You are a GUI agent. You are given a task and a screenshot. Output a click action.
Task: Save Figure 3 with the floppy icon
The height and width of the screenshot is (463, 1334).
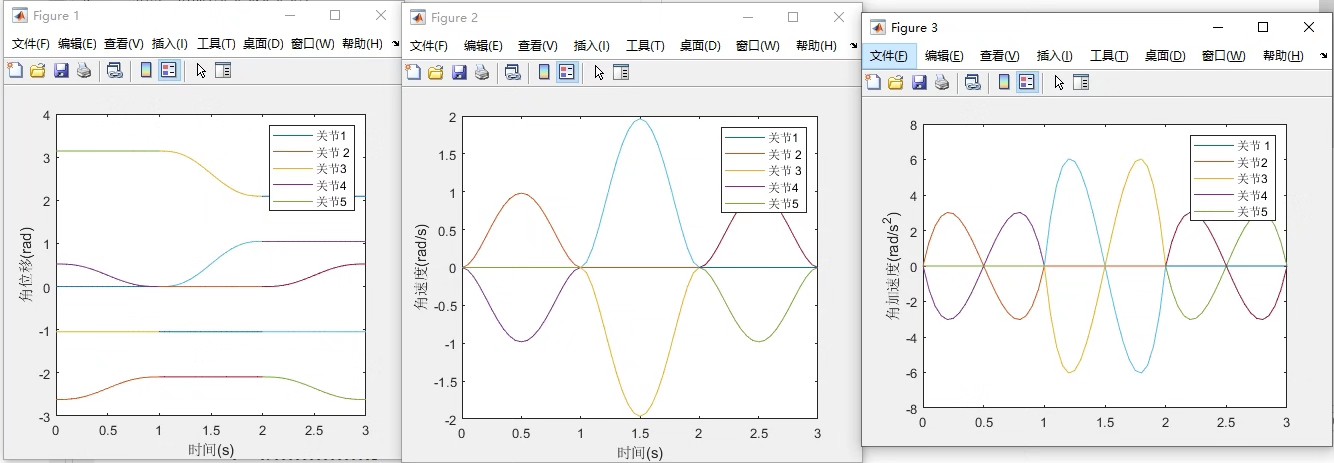point(919,82)
